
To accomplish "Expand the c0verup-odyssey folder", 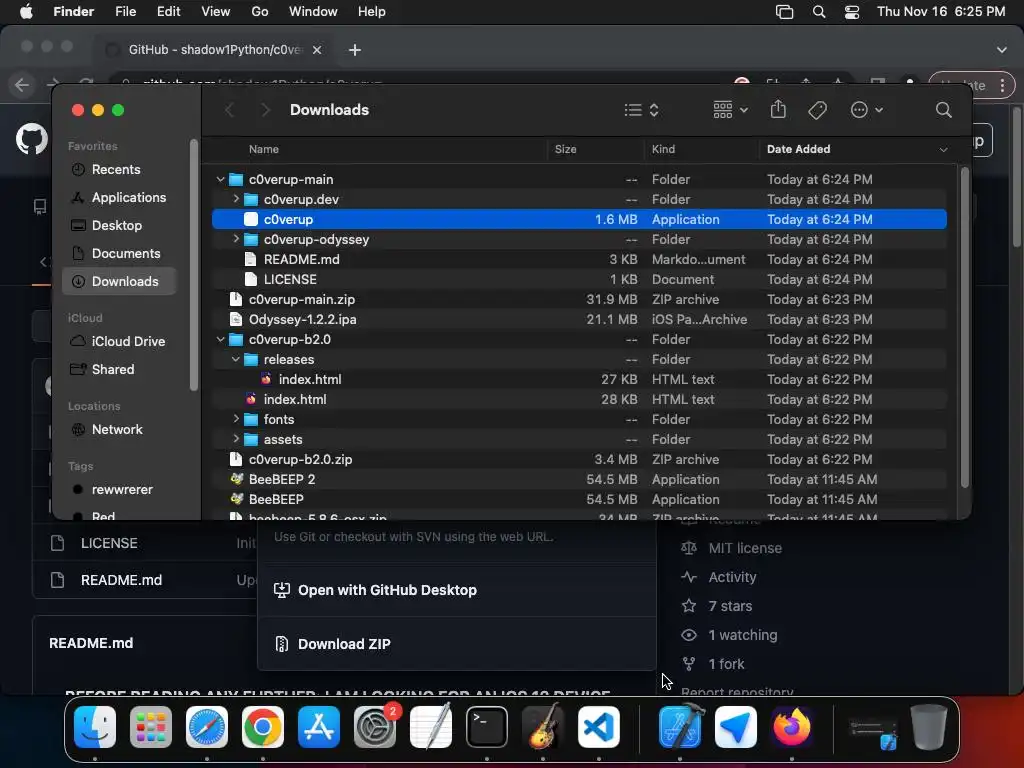I will point(236,239).
